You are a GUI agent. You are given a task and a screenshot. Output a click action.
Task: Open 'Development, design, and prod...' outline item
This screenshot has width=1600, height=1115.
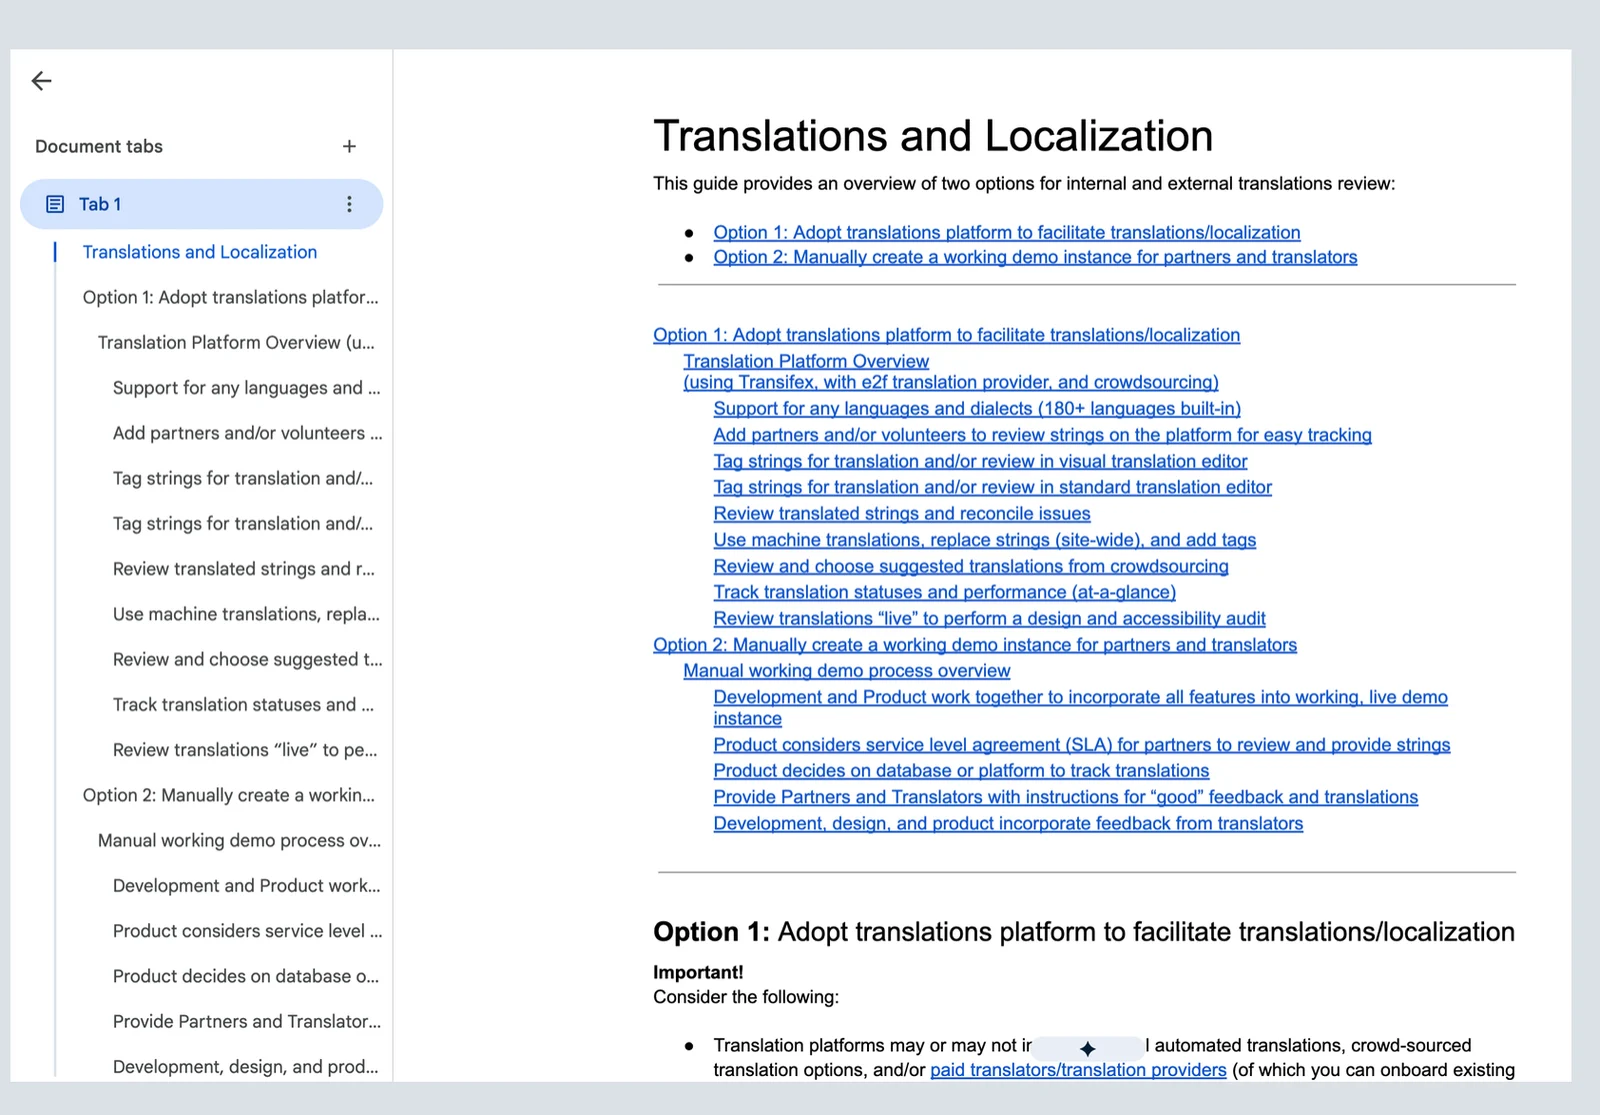(245, 1067)
